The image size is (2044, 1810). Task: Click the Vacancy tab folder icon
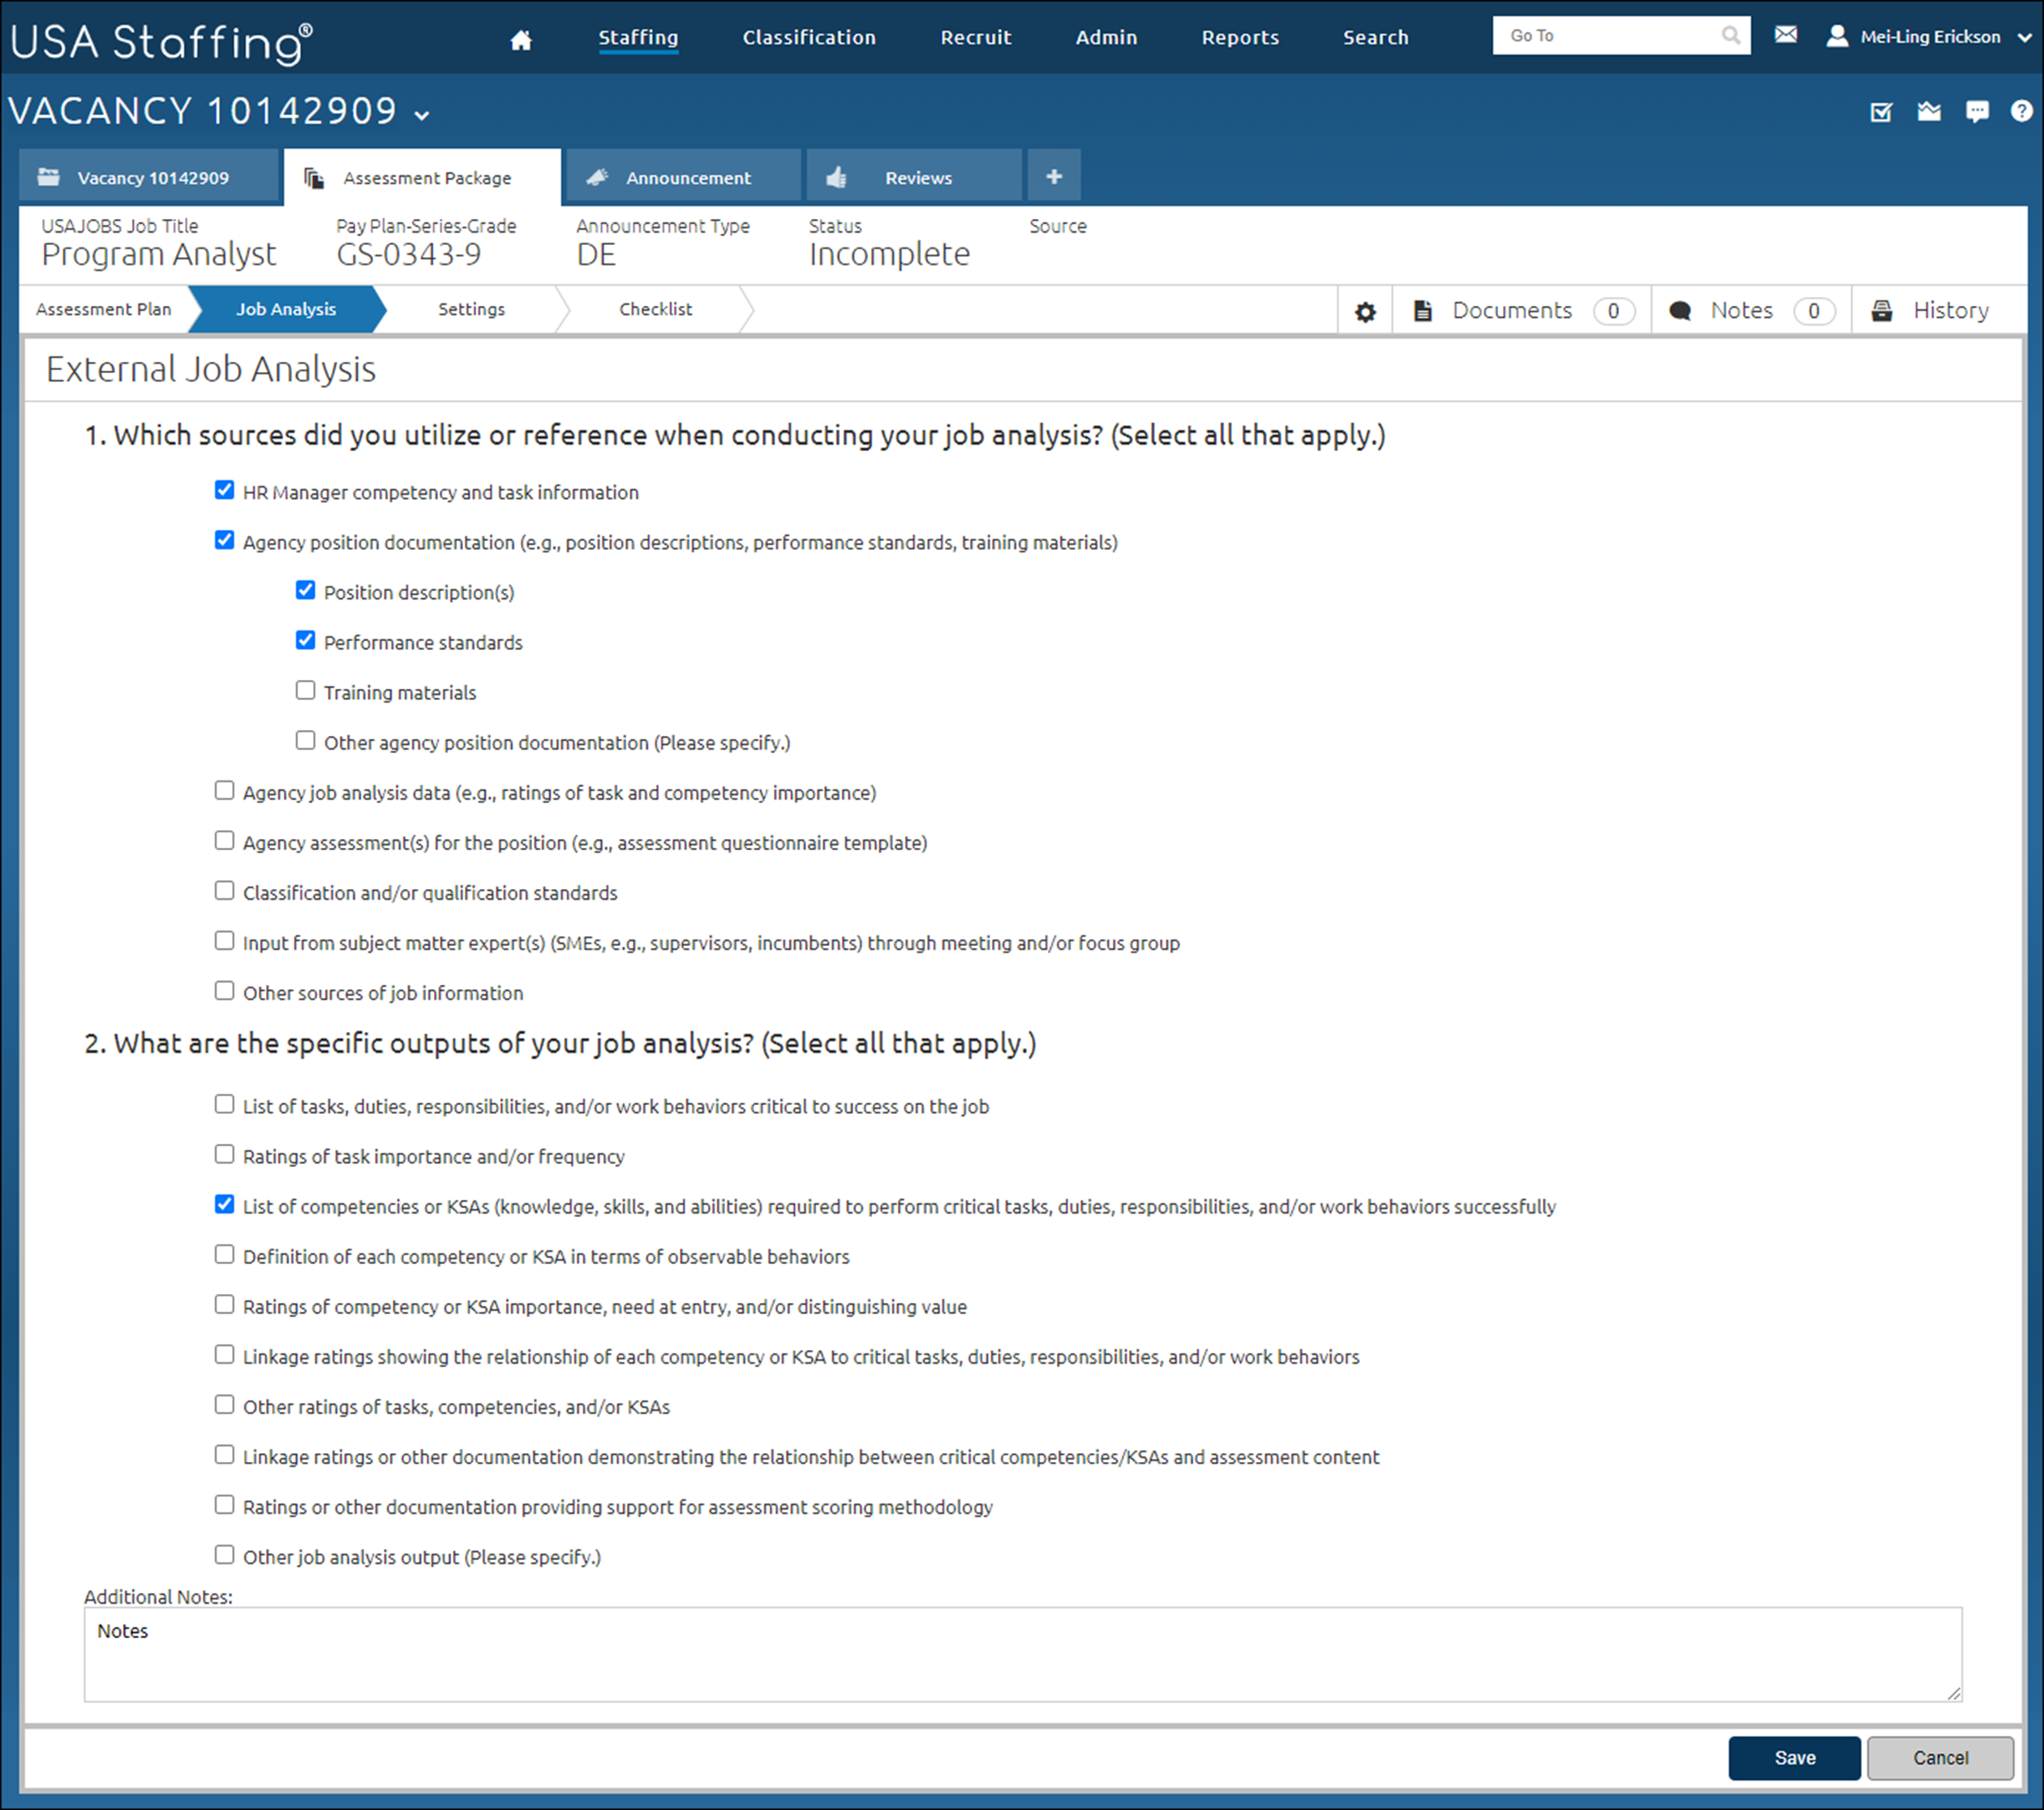click(48, 177)
